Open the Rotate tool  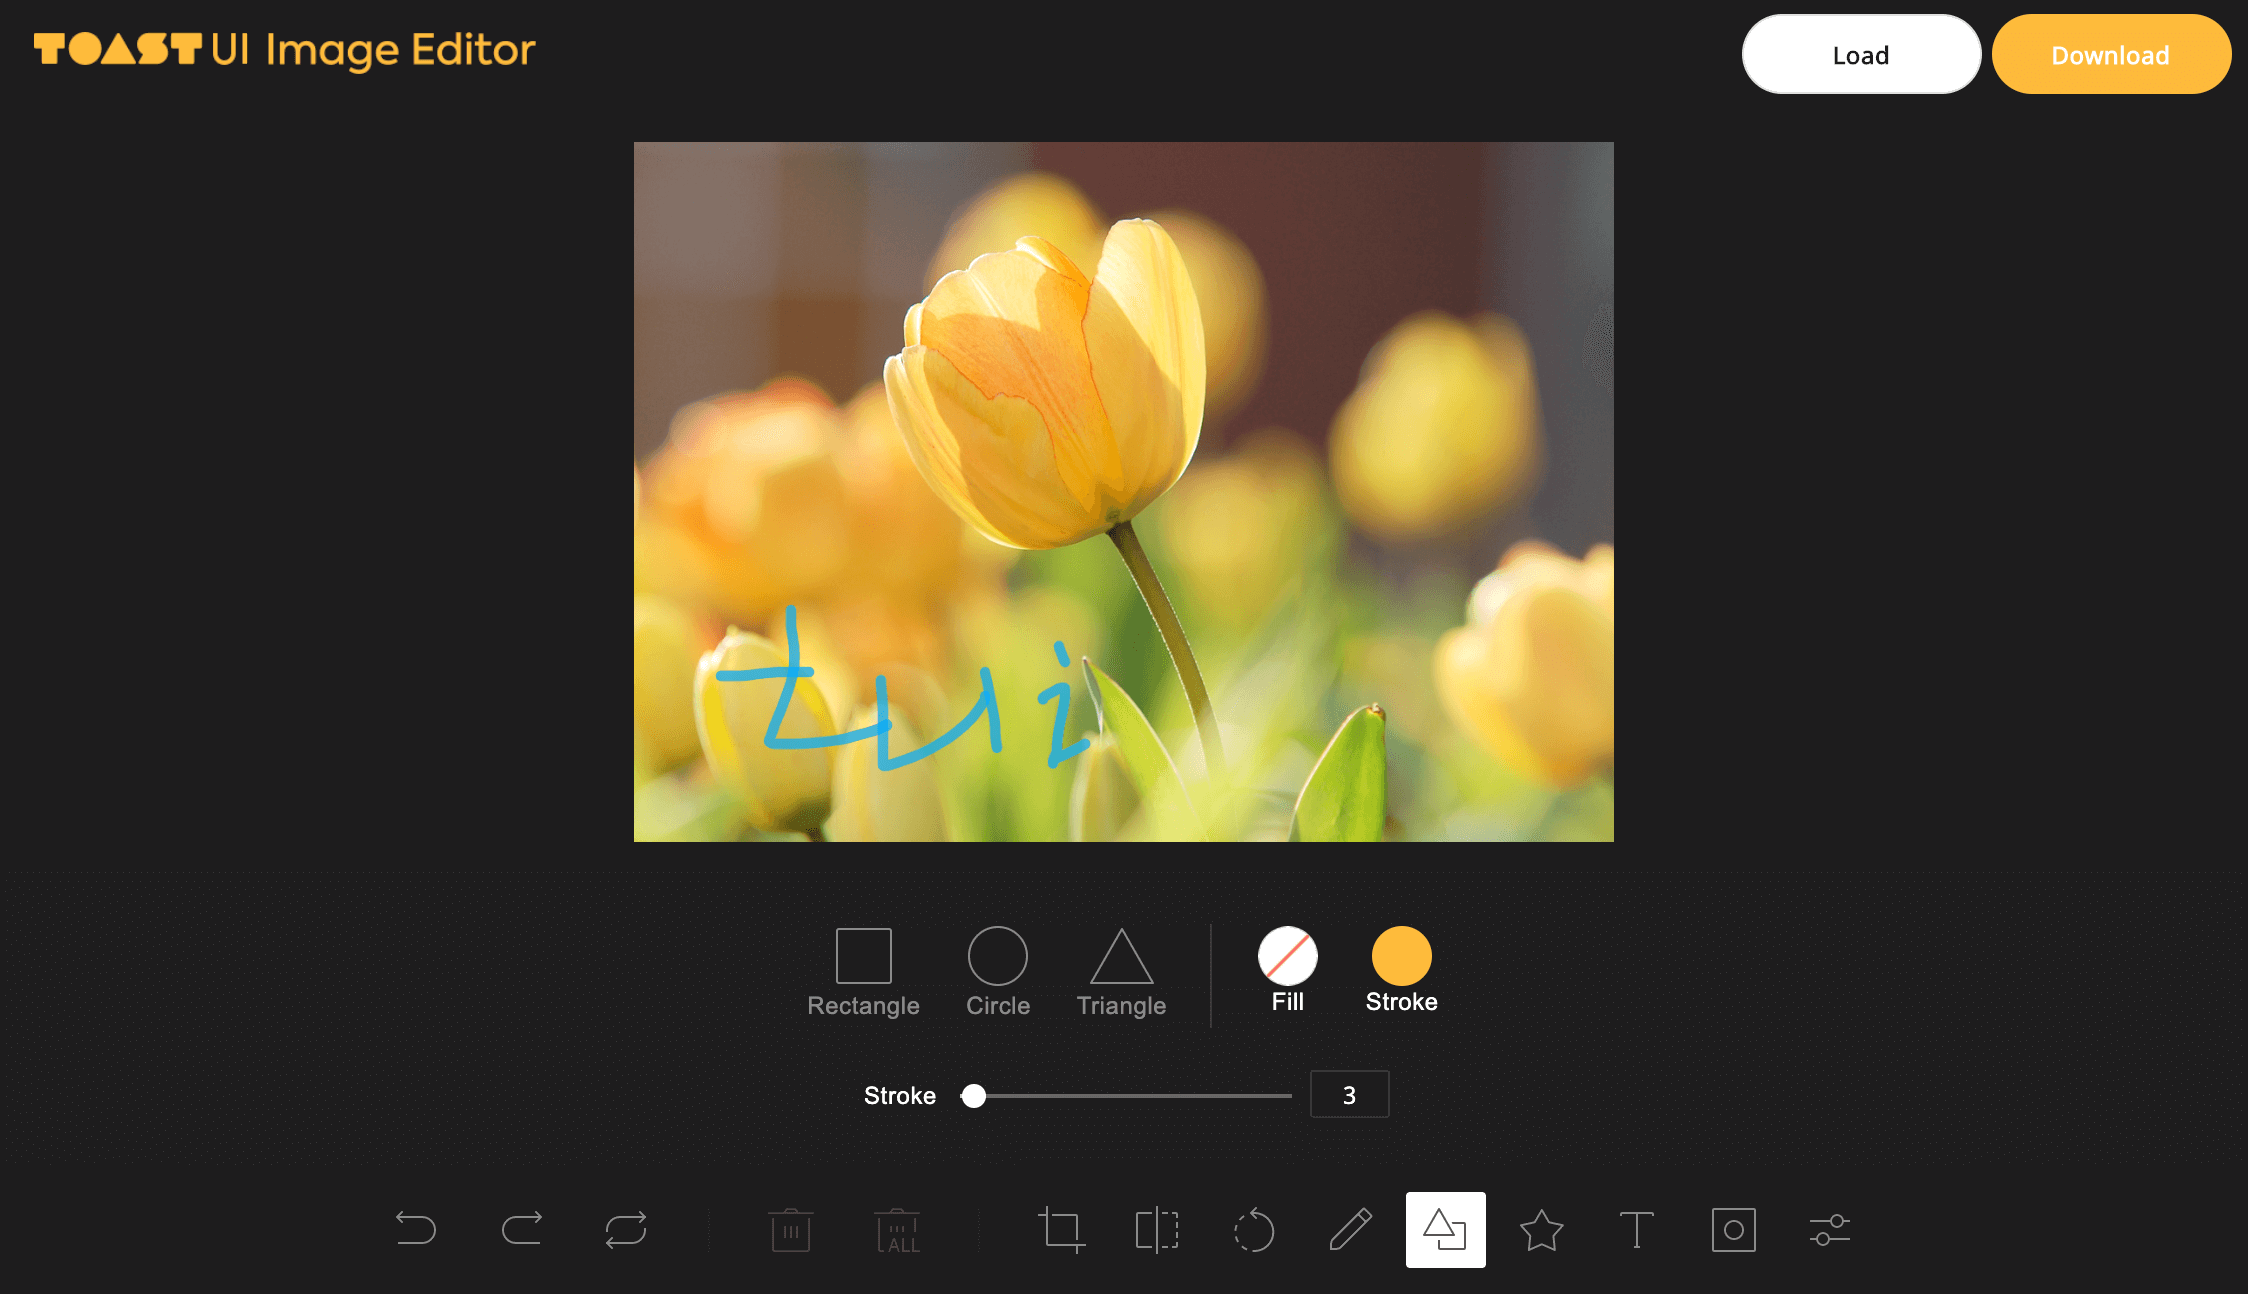tap(1253, 1229)
